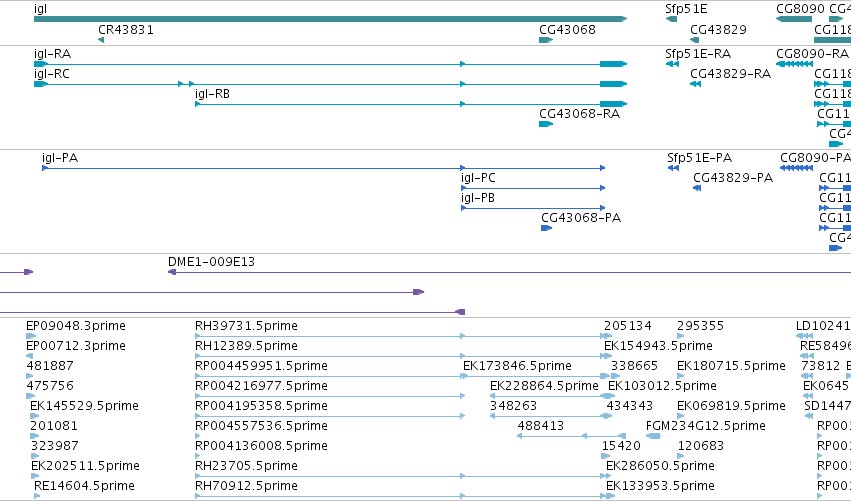Screen dimensions: 851x501
Task: Click the 295355 feature label
Action: [x=700, y=326]
